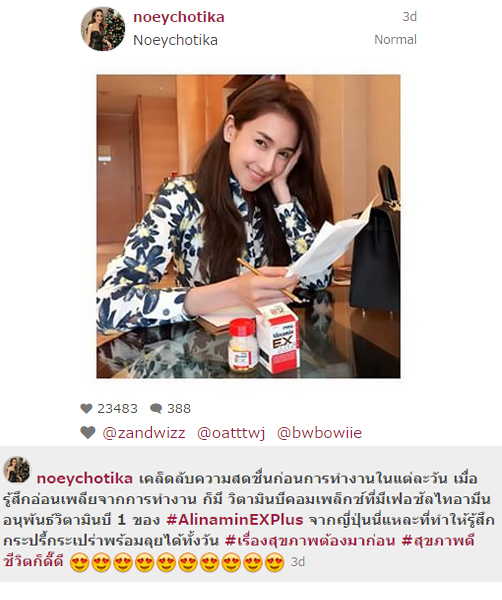Open @bwbowiie user profile
502x600 pixels.
319,433
